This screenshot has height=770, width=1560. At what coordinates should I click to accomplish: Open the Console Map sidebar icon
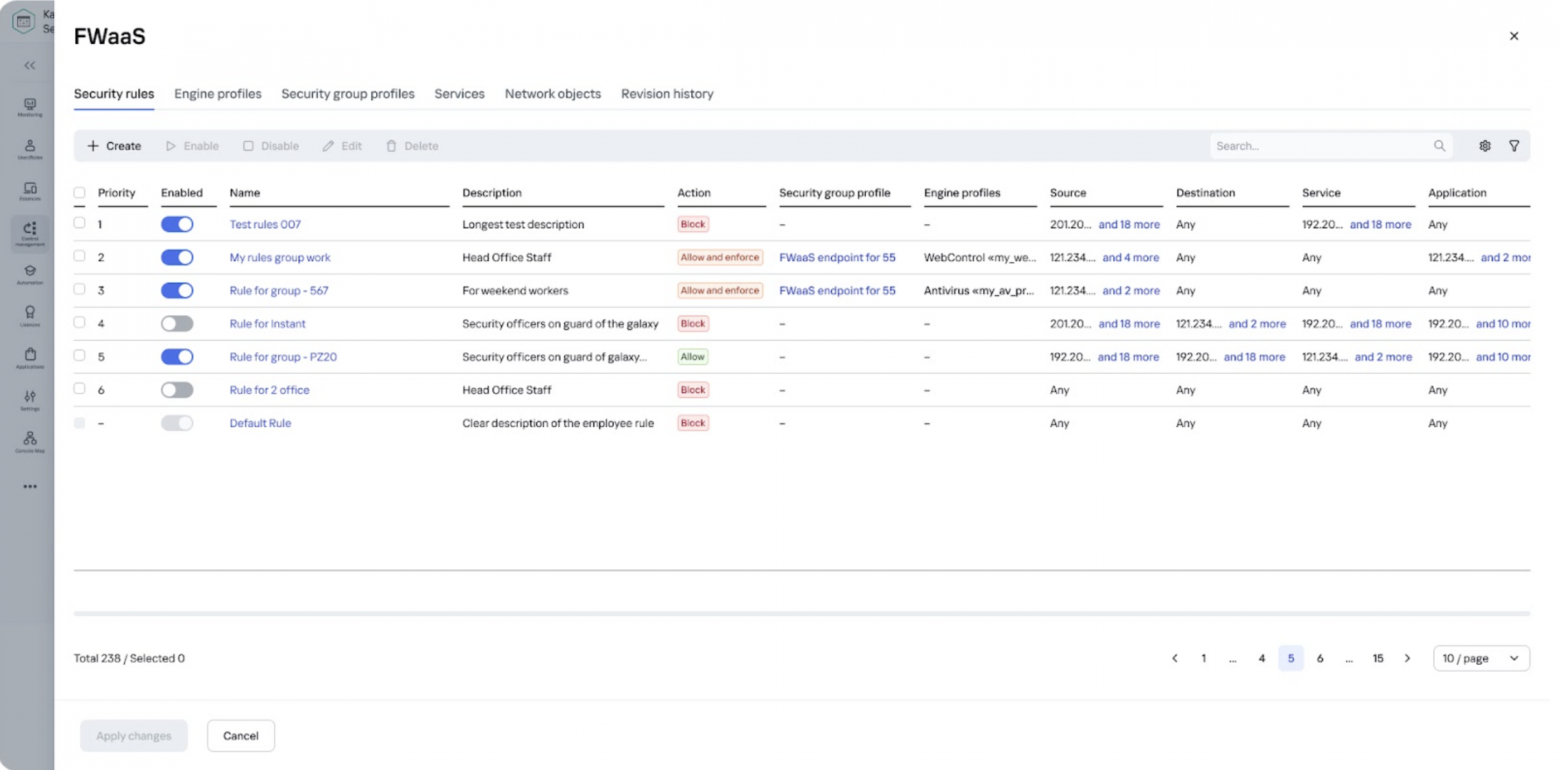pyautogui.click(x=29, y=441)
